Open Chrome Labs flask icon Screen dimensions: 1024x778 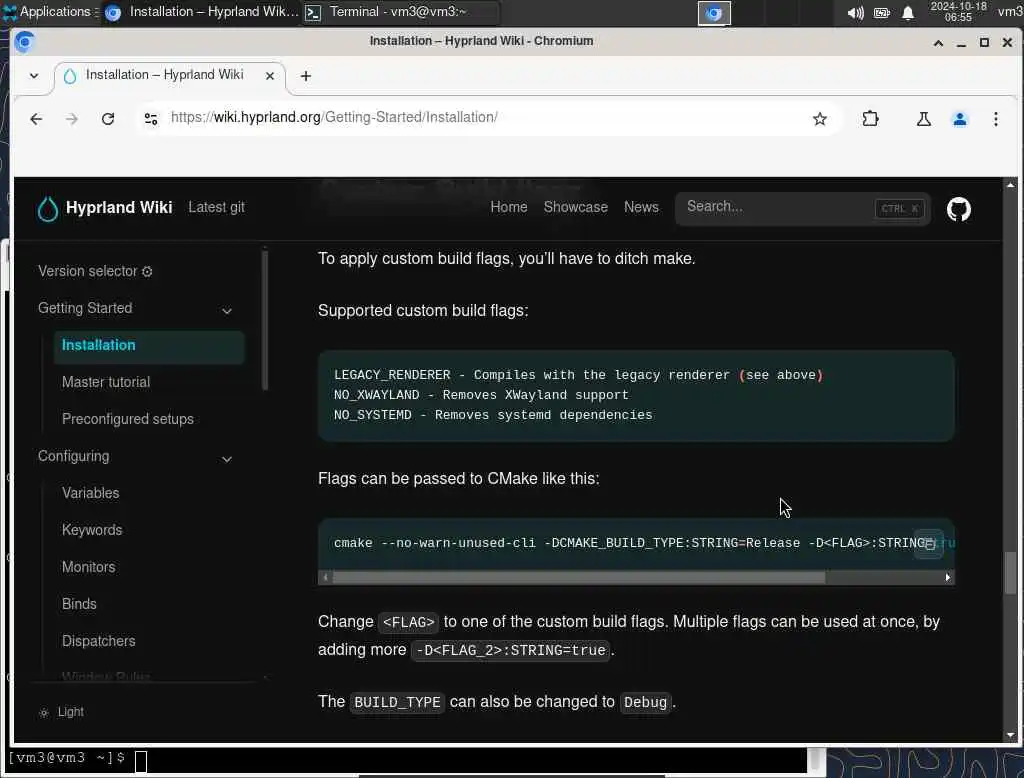click(x=923, y=118)
